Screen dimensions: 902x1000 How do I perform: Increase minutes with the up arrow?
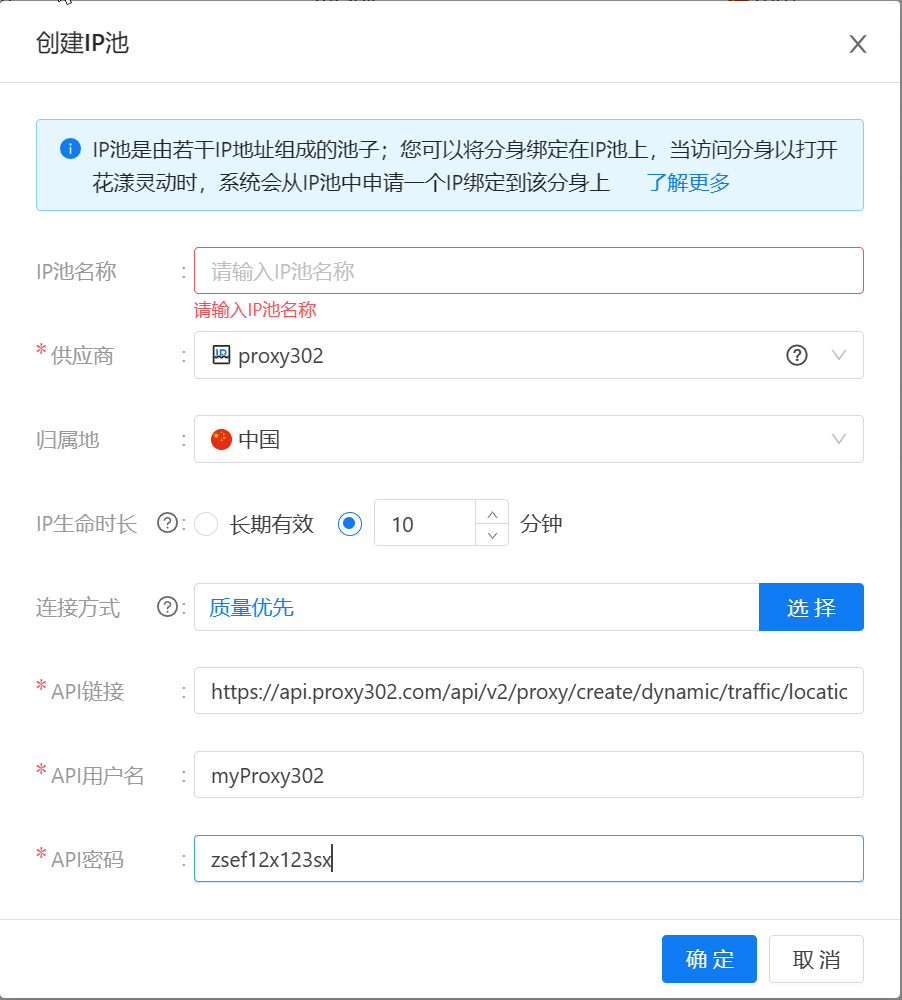[492, 512]
